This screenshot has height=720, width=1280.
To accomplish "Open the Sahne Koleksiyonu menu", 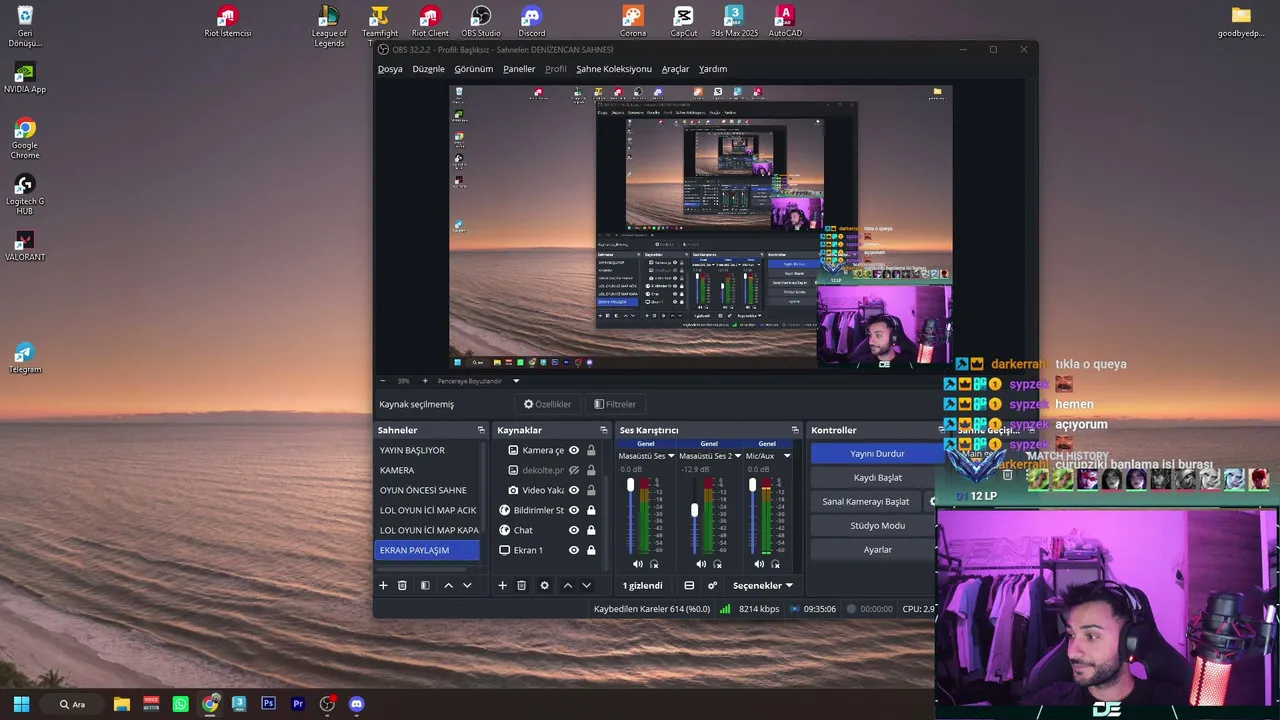I will (x=614, y=69).
